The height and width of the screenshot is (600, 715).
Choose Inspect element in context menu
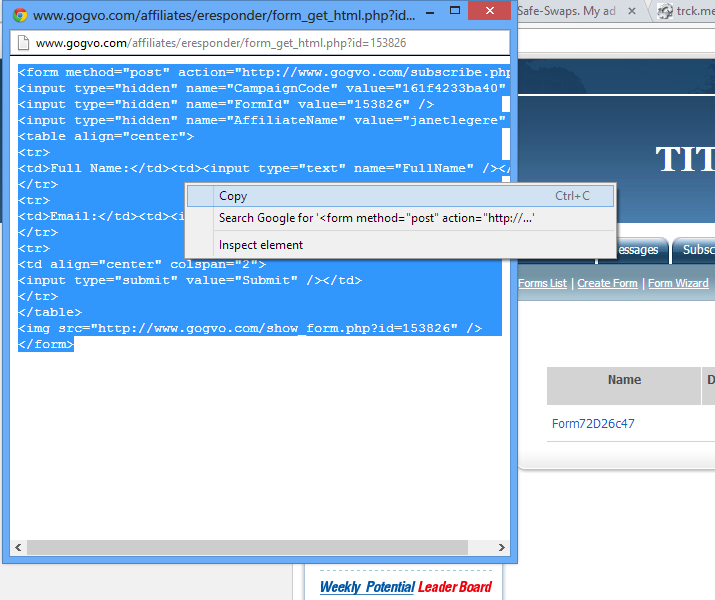[261, 245]
